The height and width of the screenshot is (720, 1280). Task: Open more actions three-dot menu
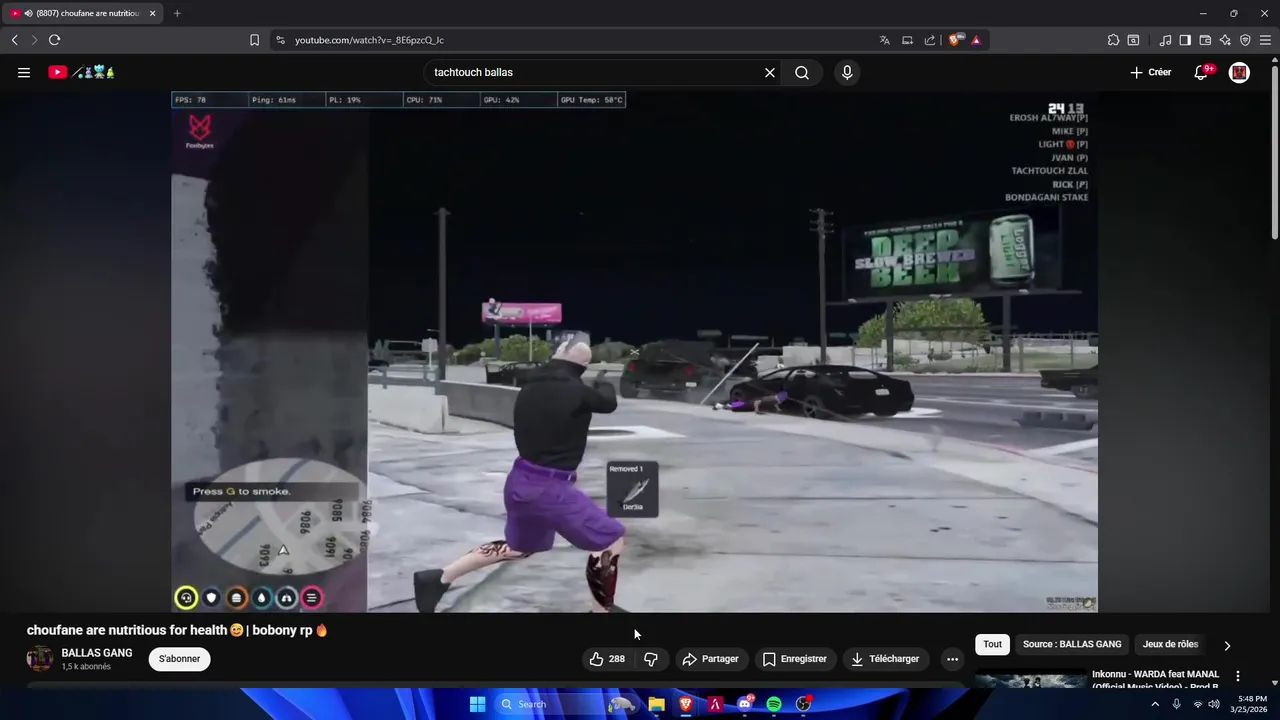pyautogui.click(x=952, y=659)
